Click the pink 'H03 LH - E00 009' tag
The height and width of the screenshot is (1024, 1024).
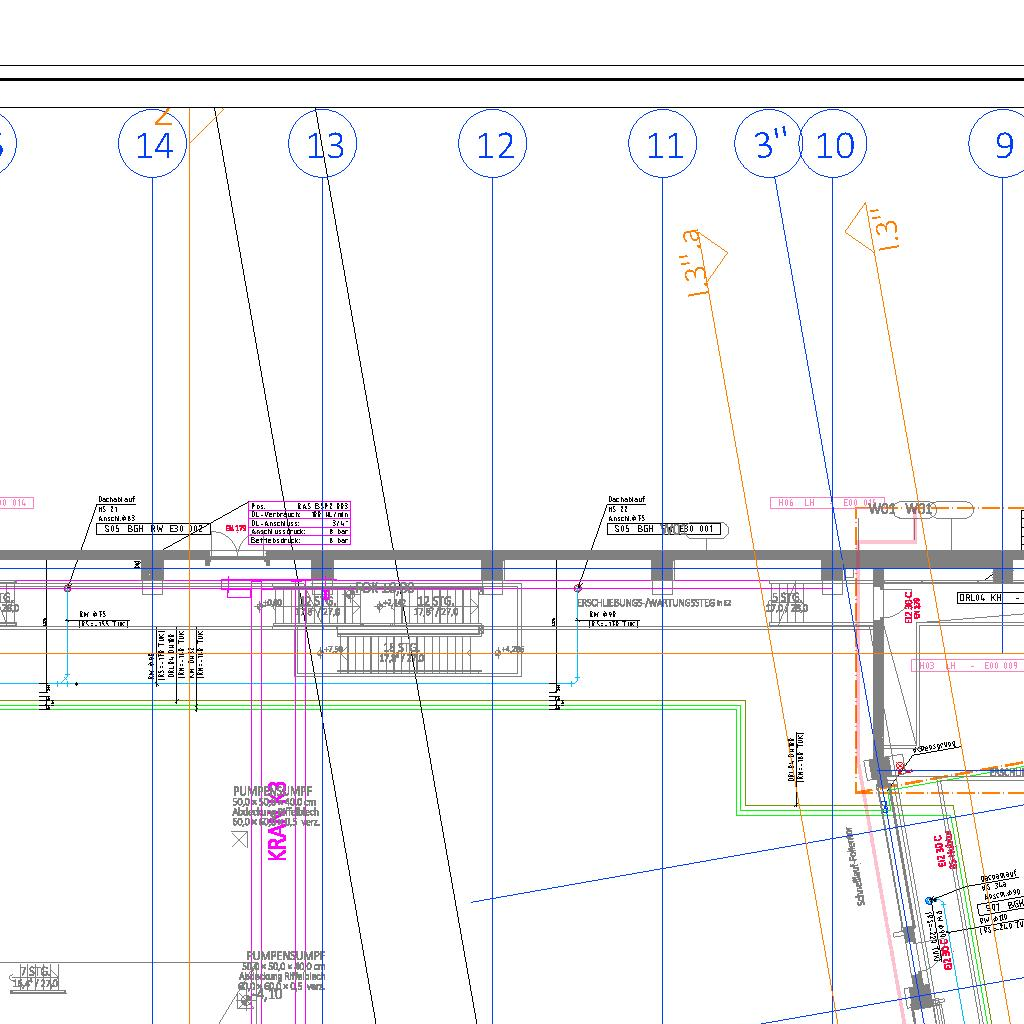pyautogui.click(x=967, y=665)
